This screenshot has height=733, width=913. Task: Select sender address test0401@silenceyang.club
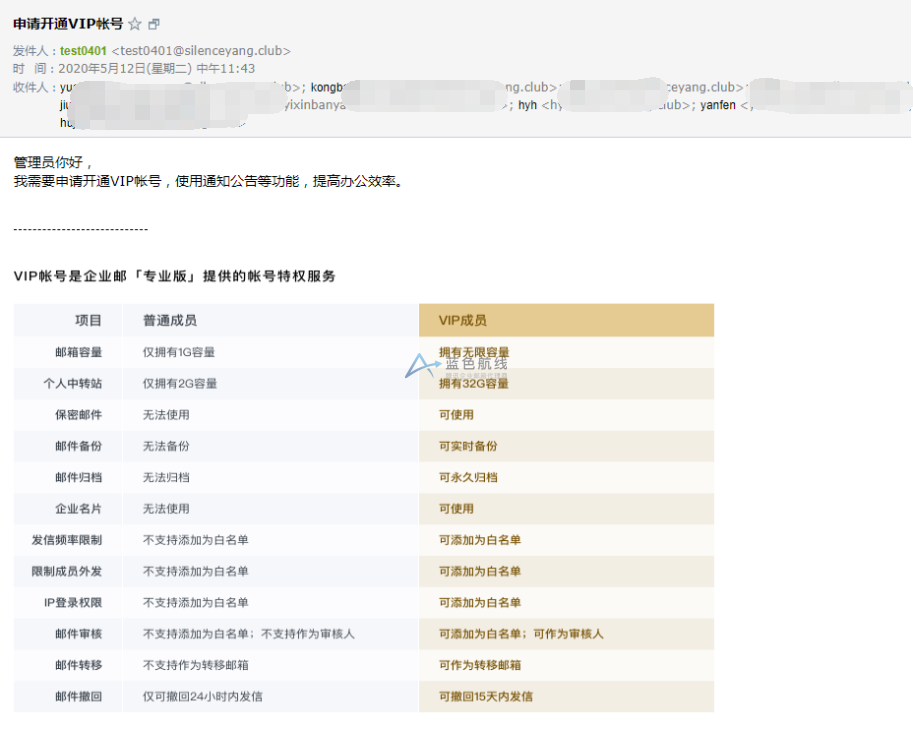pos(201,51)
